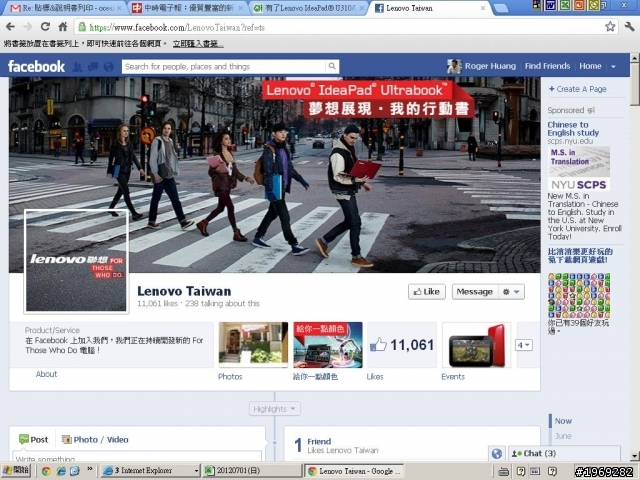Click the Write something field
This screenshot has width=640, height=480.
click(x=137, y=457)
